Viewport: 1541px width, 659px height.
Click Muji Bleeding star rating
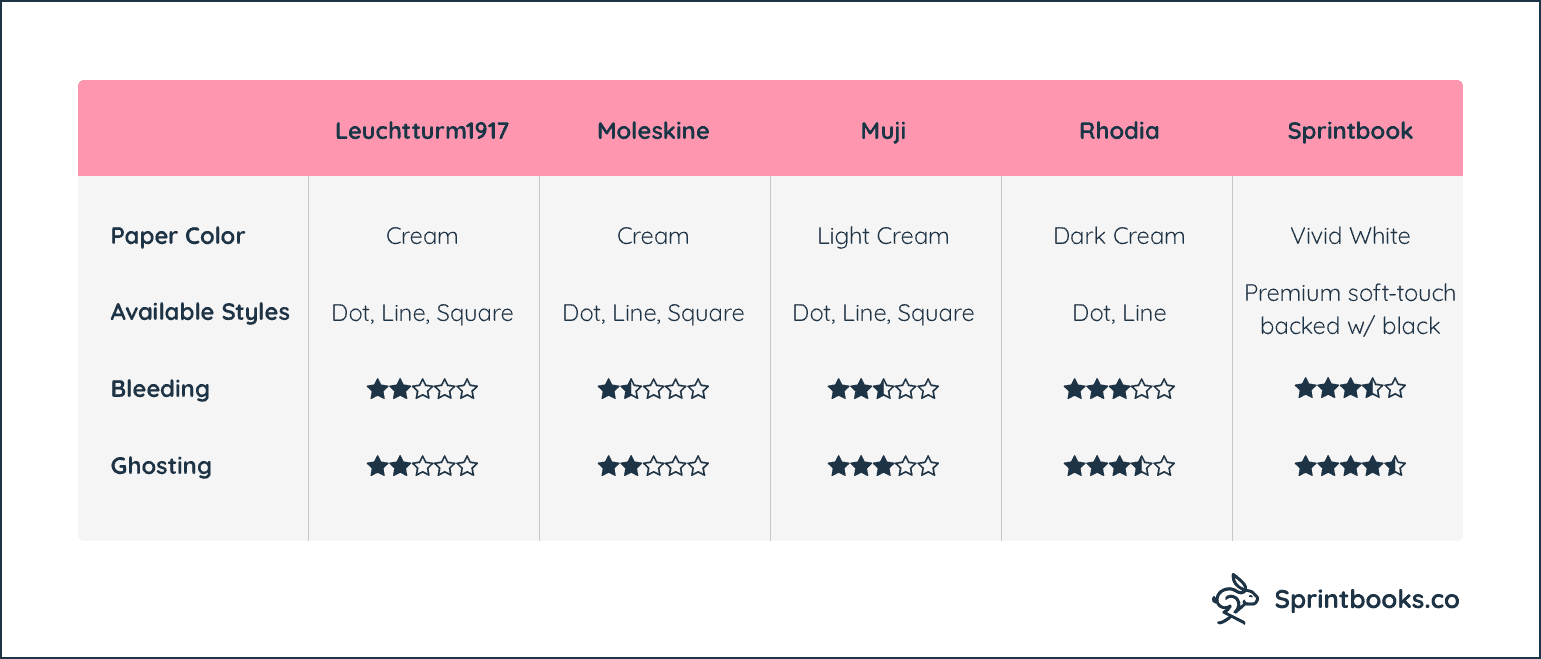(883, 389)
